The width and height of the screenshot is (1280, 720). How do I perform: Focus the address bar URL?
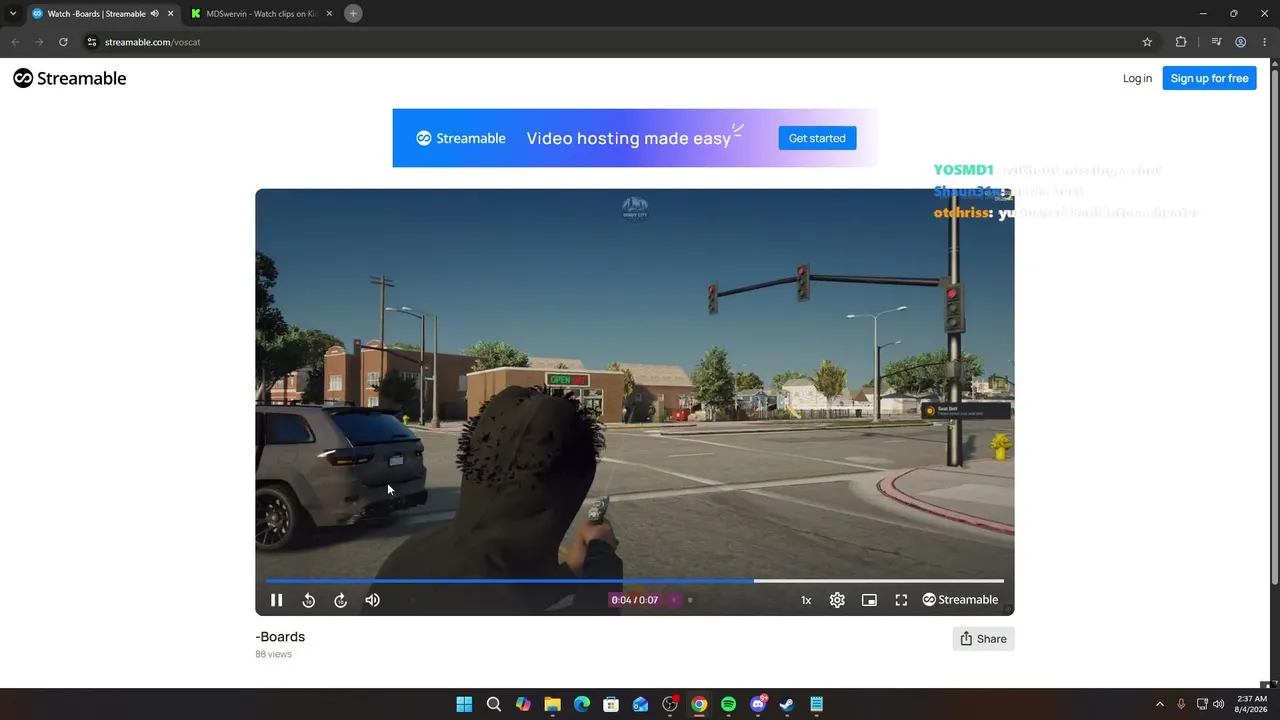(152, 42)
